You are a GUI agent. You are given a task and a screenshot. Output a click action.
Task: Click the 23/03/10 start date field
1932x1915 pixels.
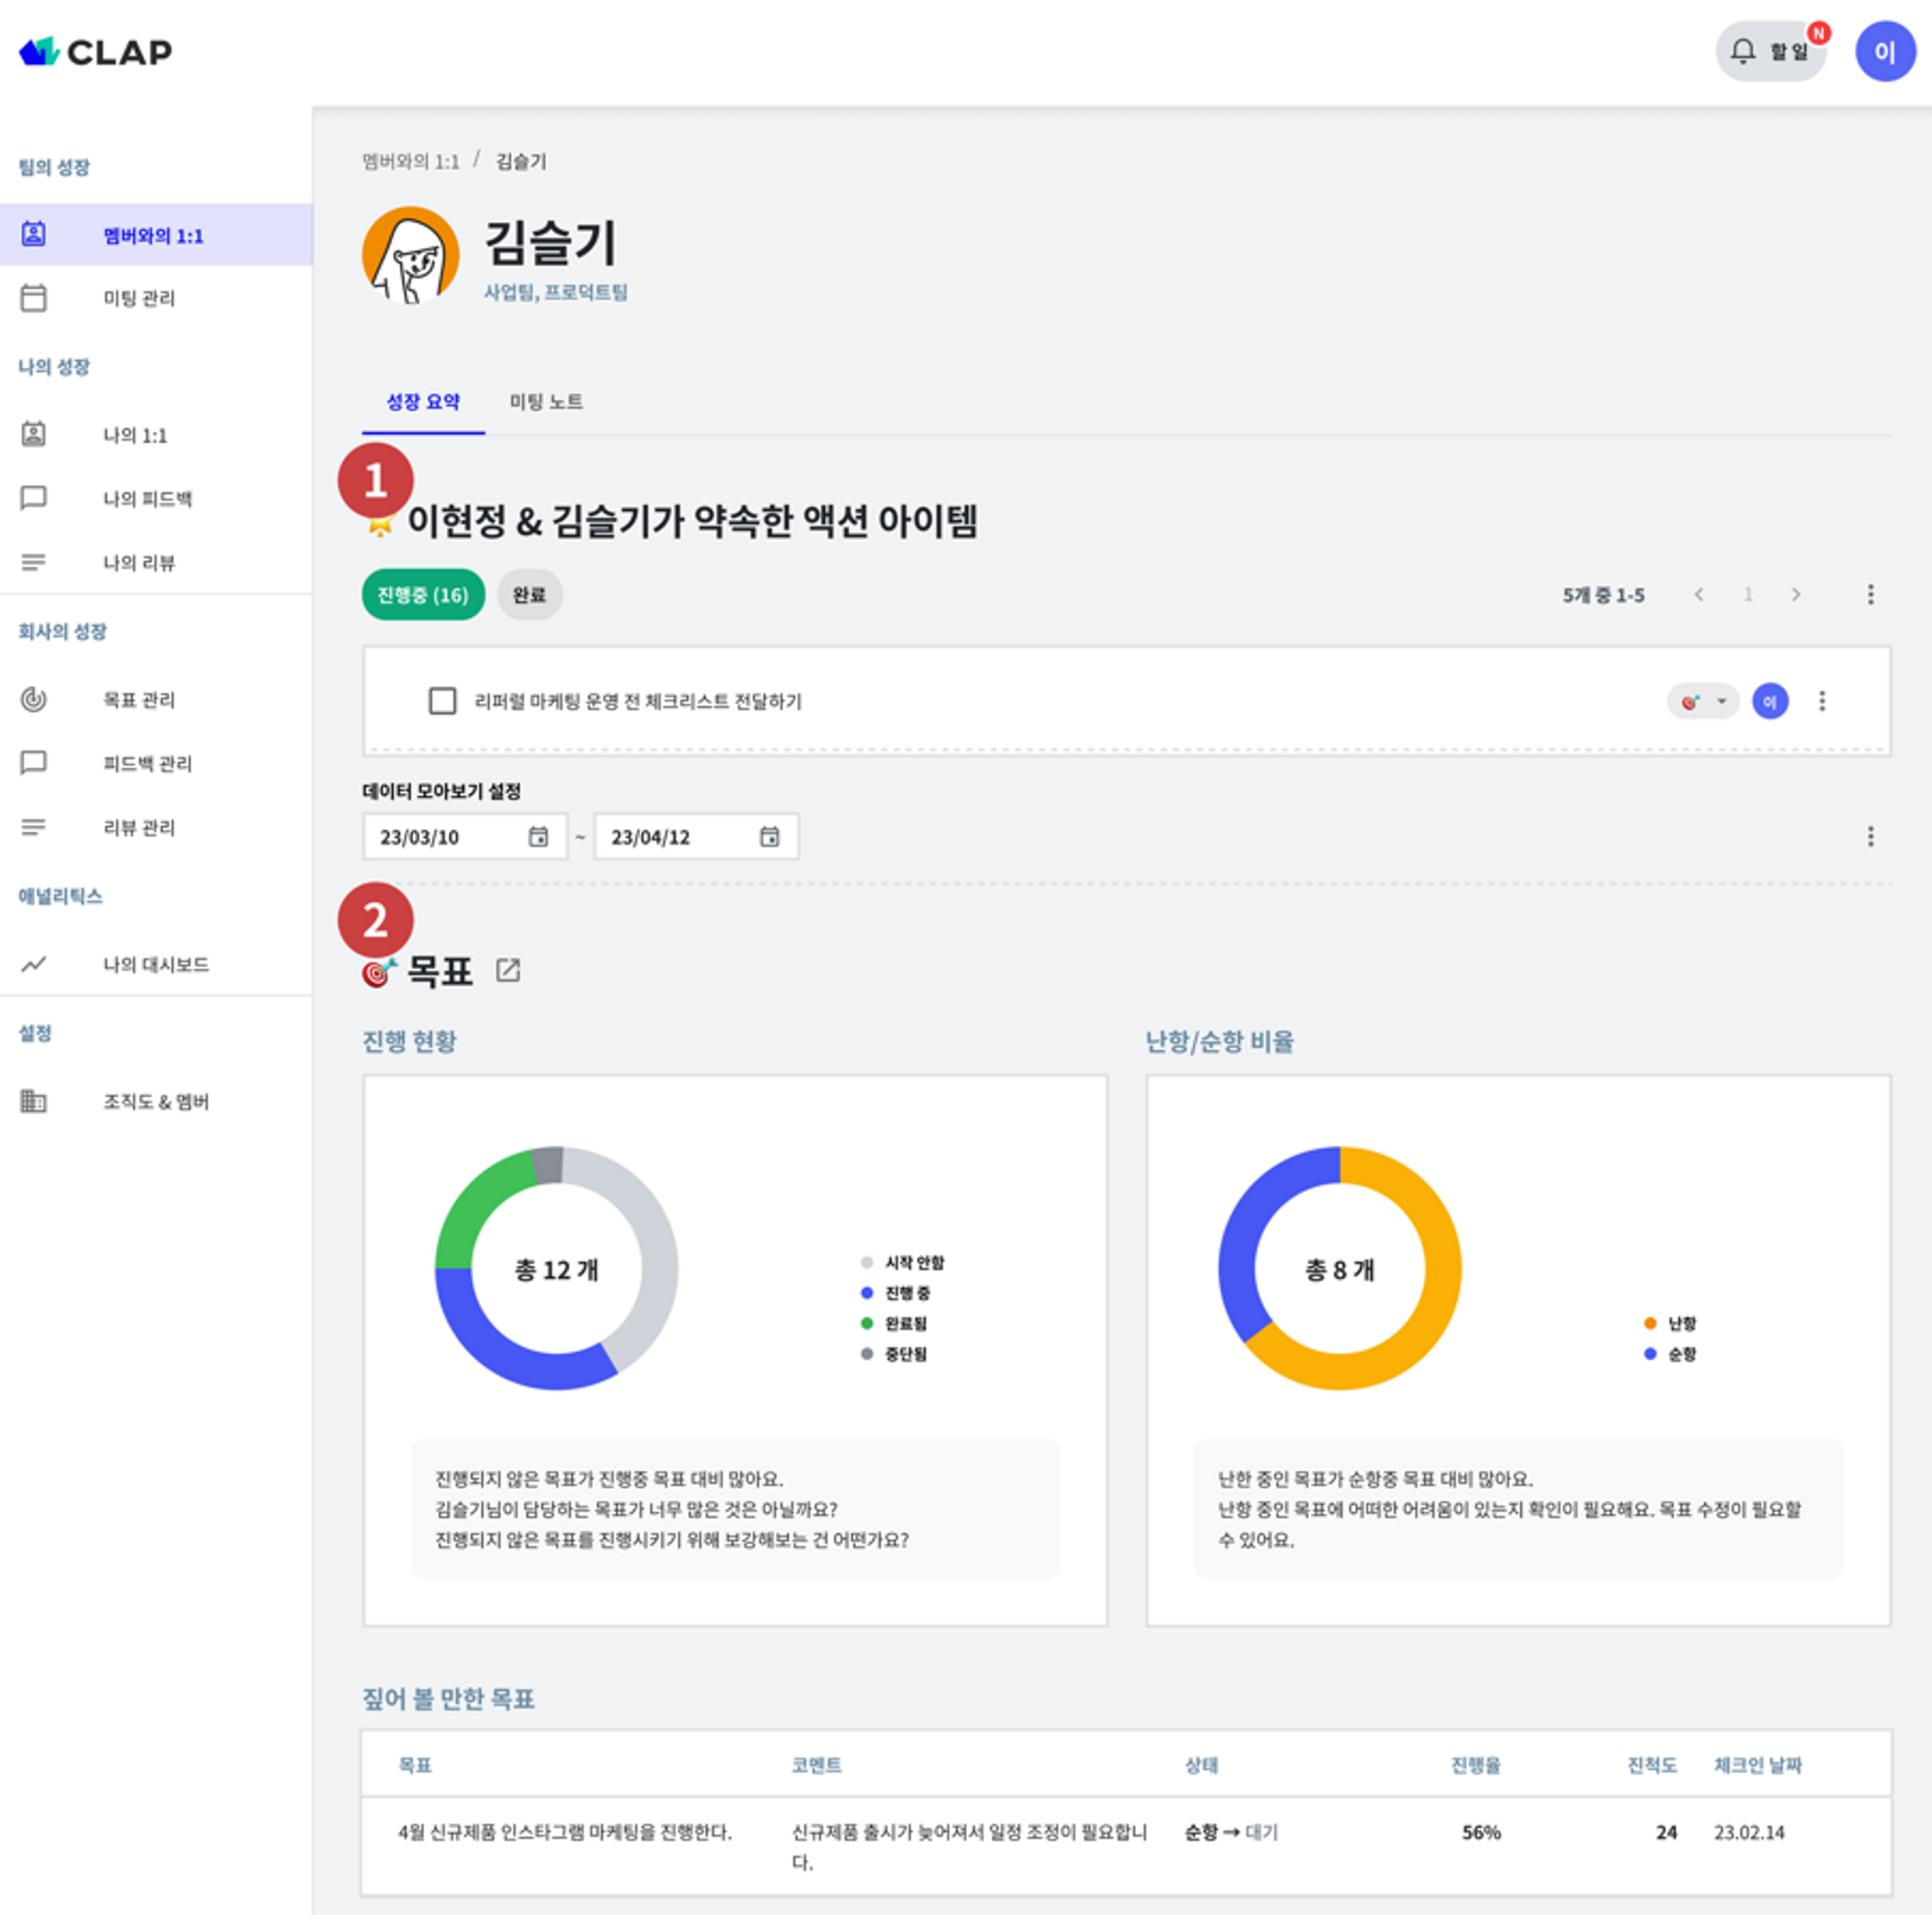point(463,836)
